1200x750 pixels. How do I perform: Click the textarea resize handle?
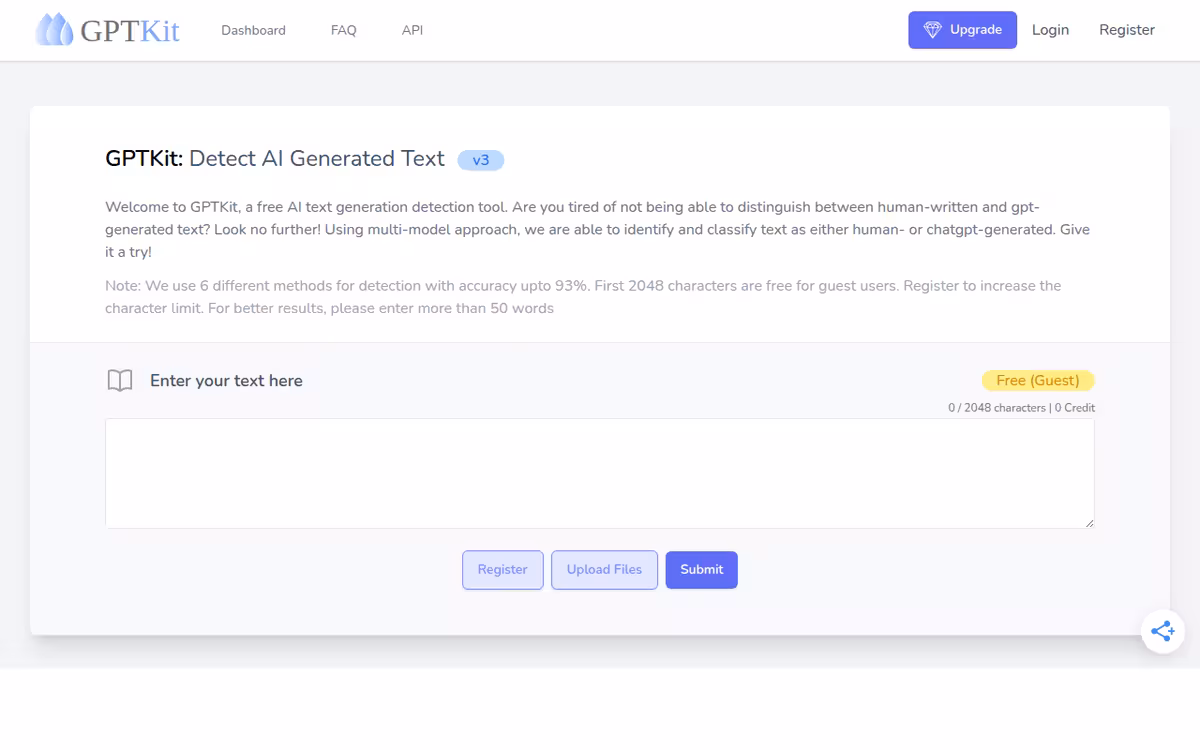(x=1089, y=523)
